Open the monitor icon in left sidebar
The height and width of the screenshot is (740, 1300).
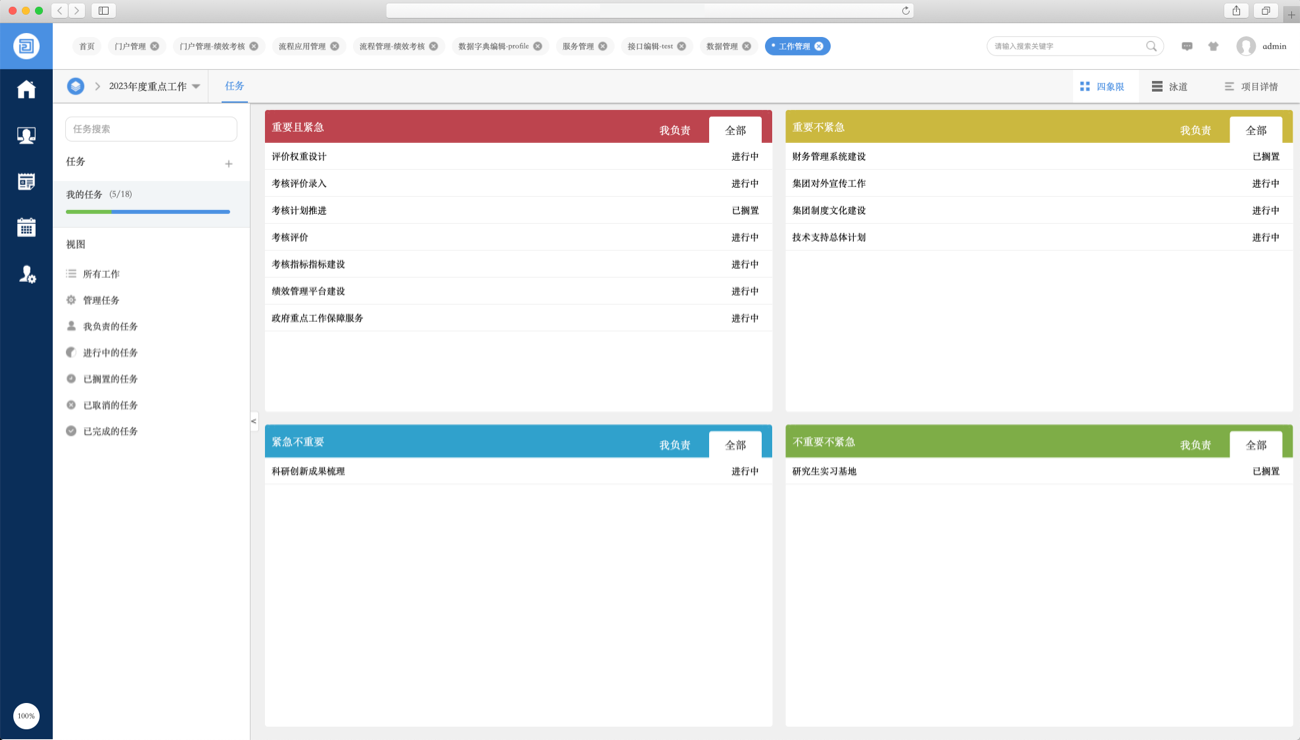coord(26,136)
